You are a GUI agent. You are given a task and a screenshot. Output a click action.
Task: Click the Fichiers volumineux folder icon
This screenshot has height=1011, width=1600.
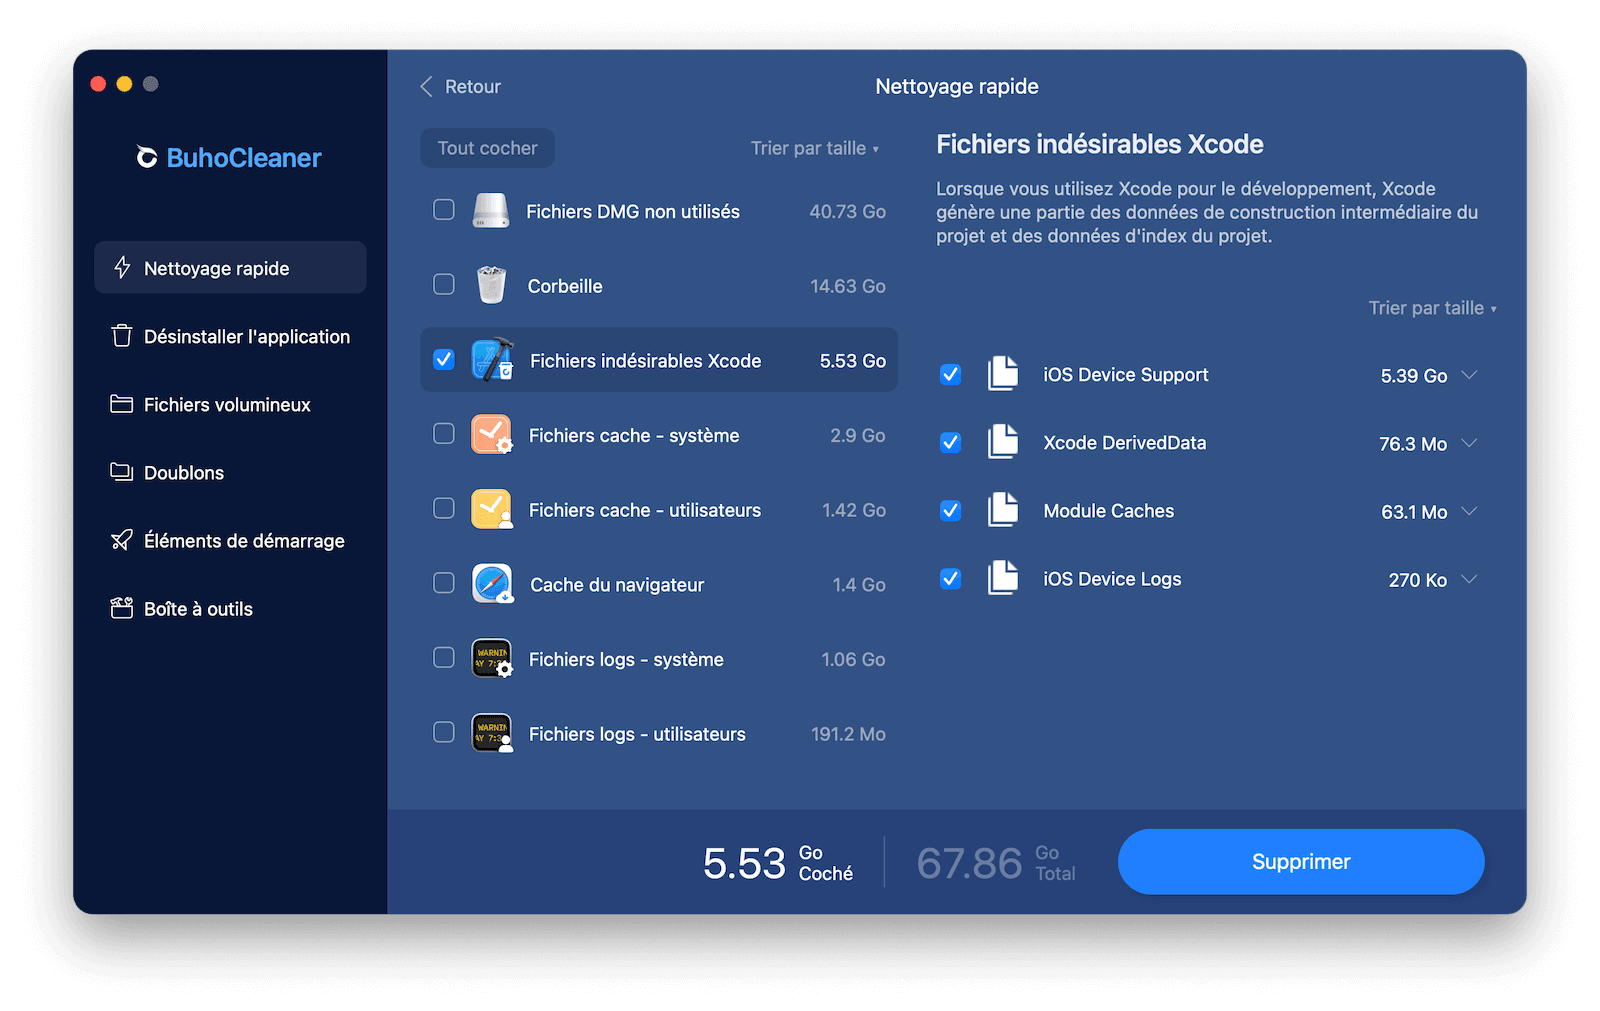pos(120,404)
